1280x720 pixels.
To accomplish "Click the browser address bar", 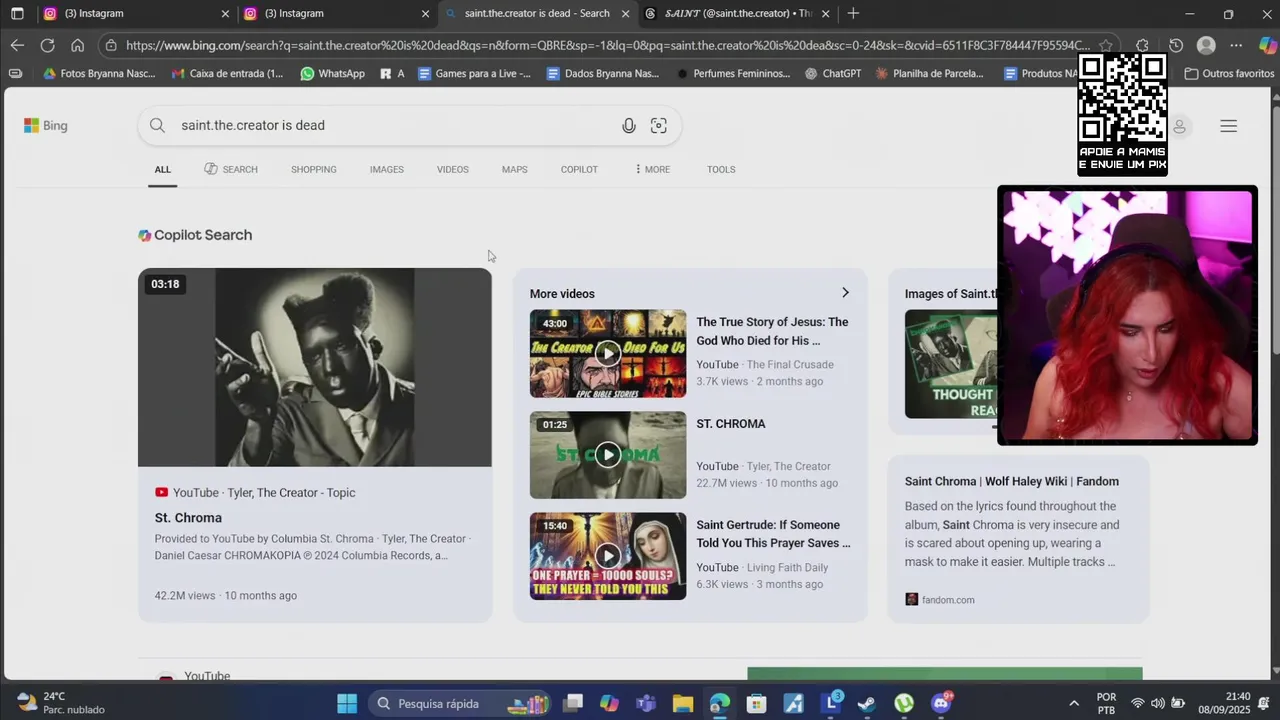I will tap(607, 45).
